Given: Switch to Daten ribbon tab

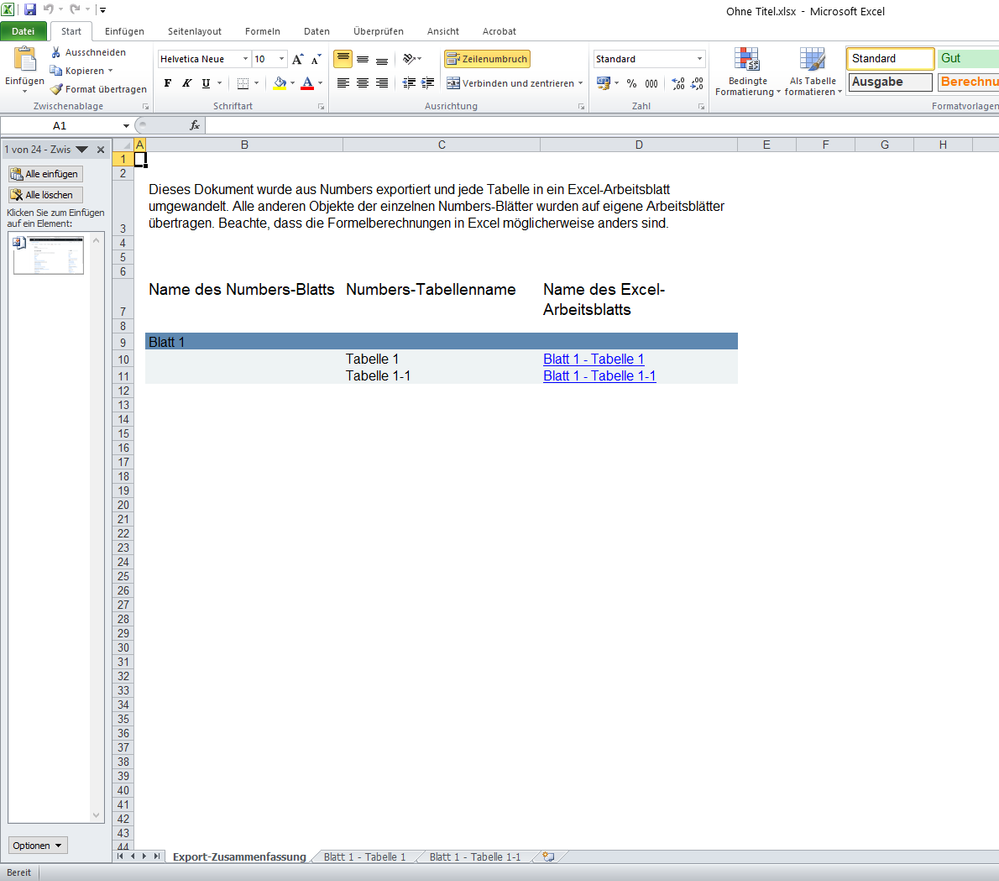Looking at the screenshot, I should pyautogui.click(x=317, y=31).
